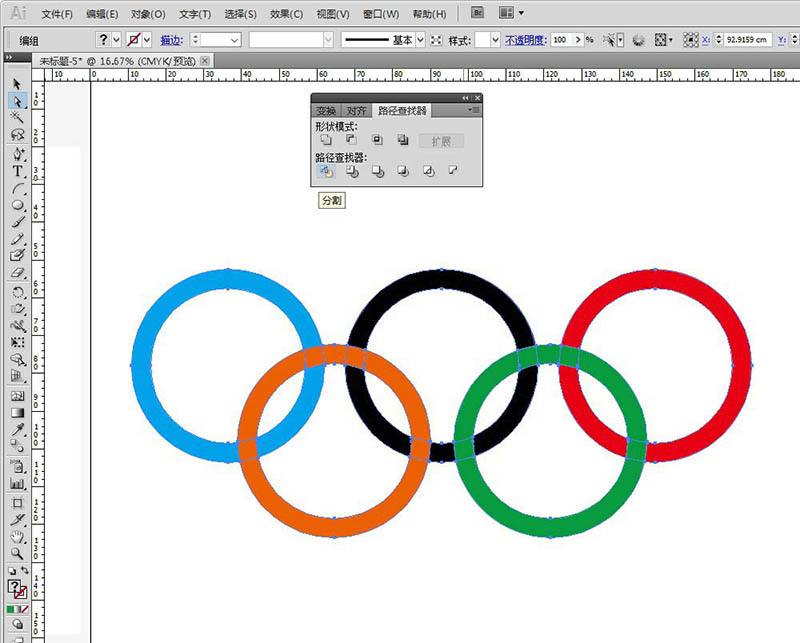Select the Direct Selection tool
800x643 pixels.
pyautogui.click(x=17, y=101)
